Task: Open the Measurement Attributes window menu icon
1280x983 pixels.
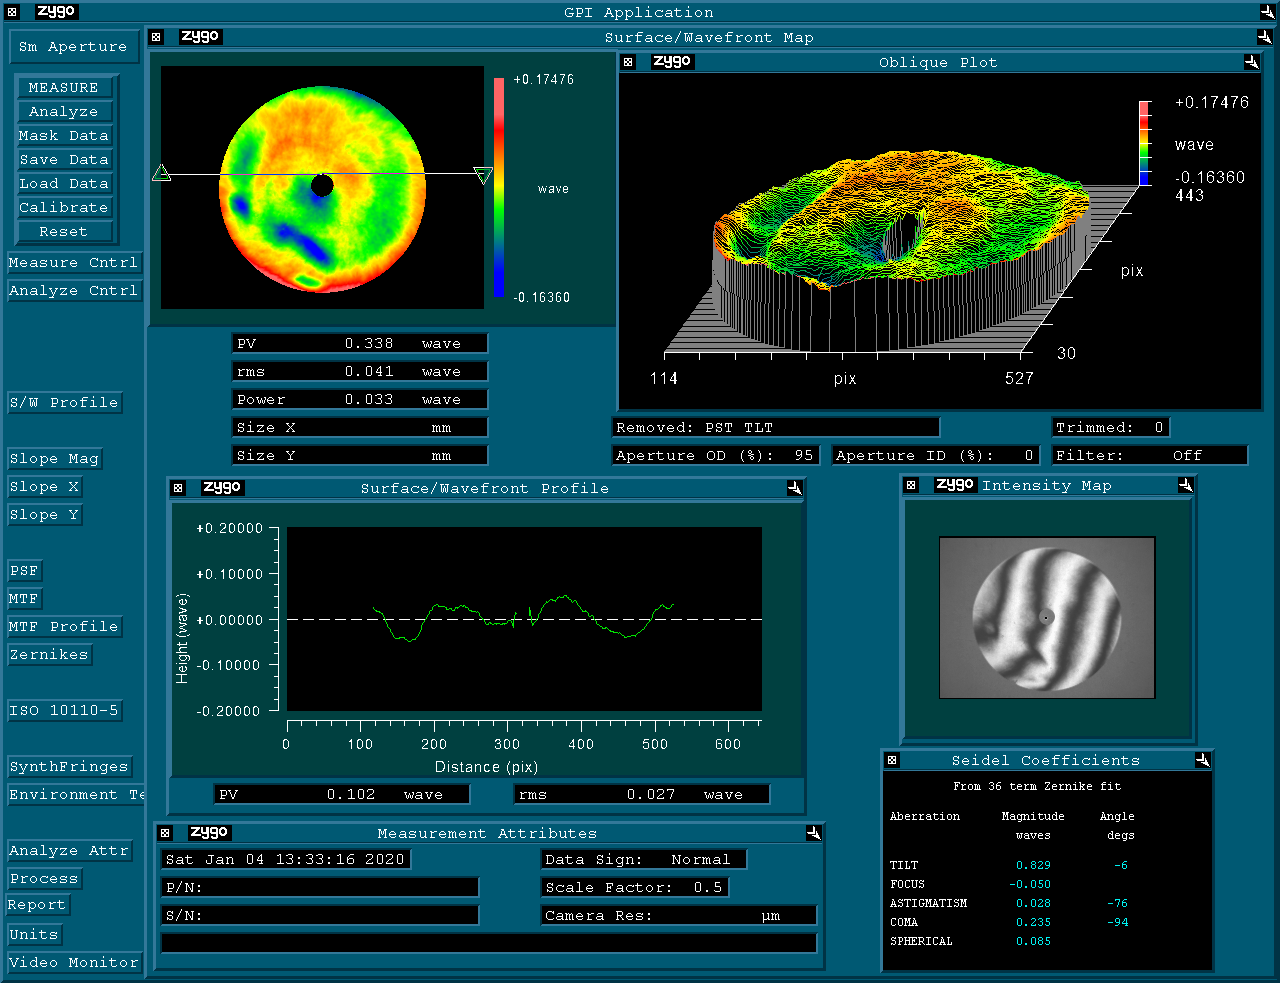Action: [166, 833]
